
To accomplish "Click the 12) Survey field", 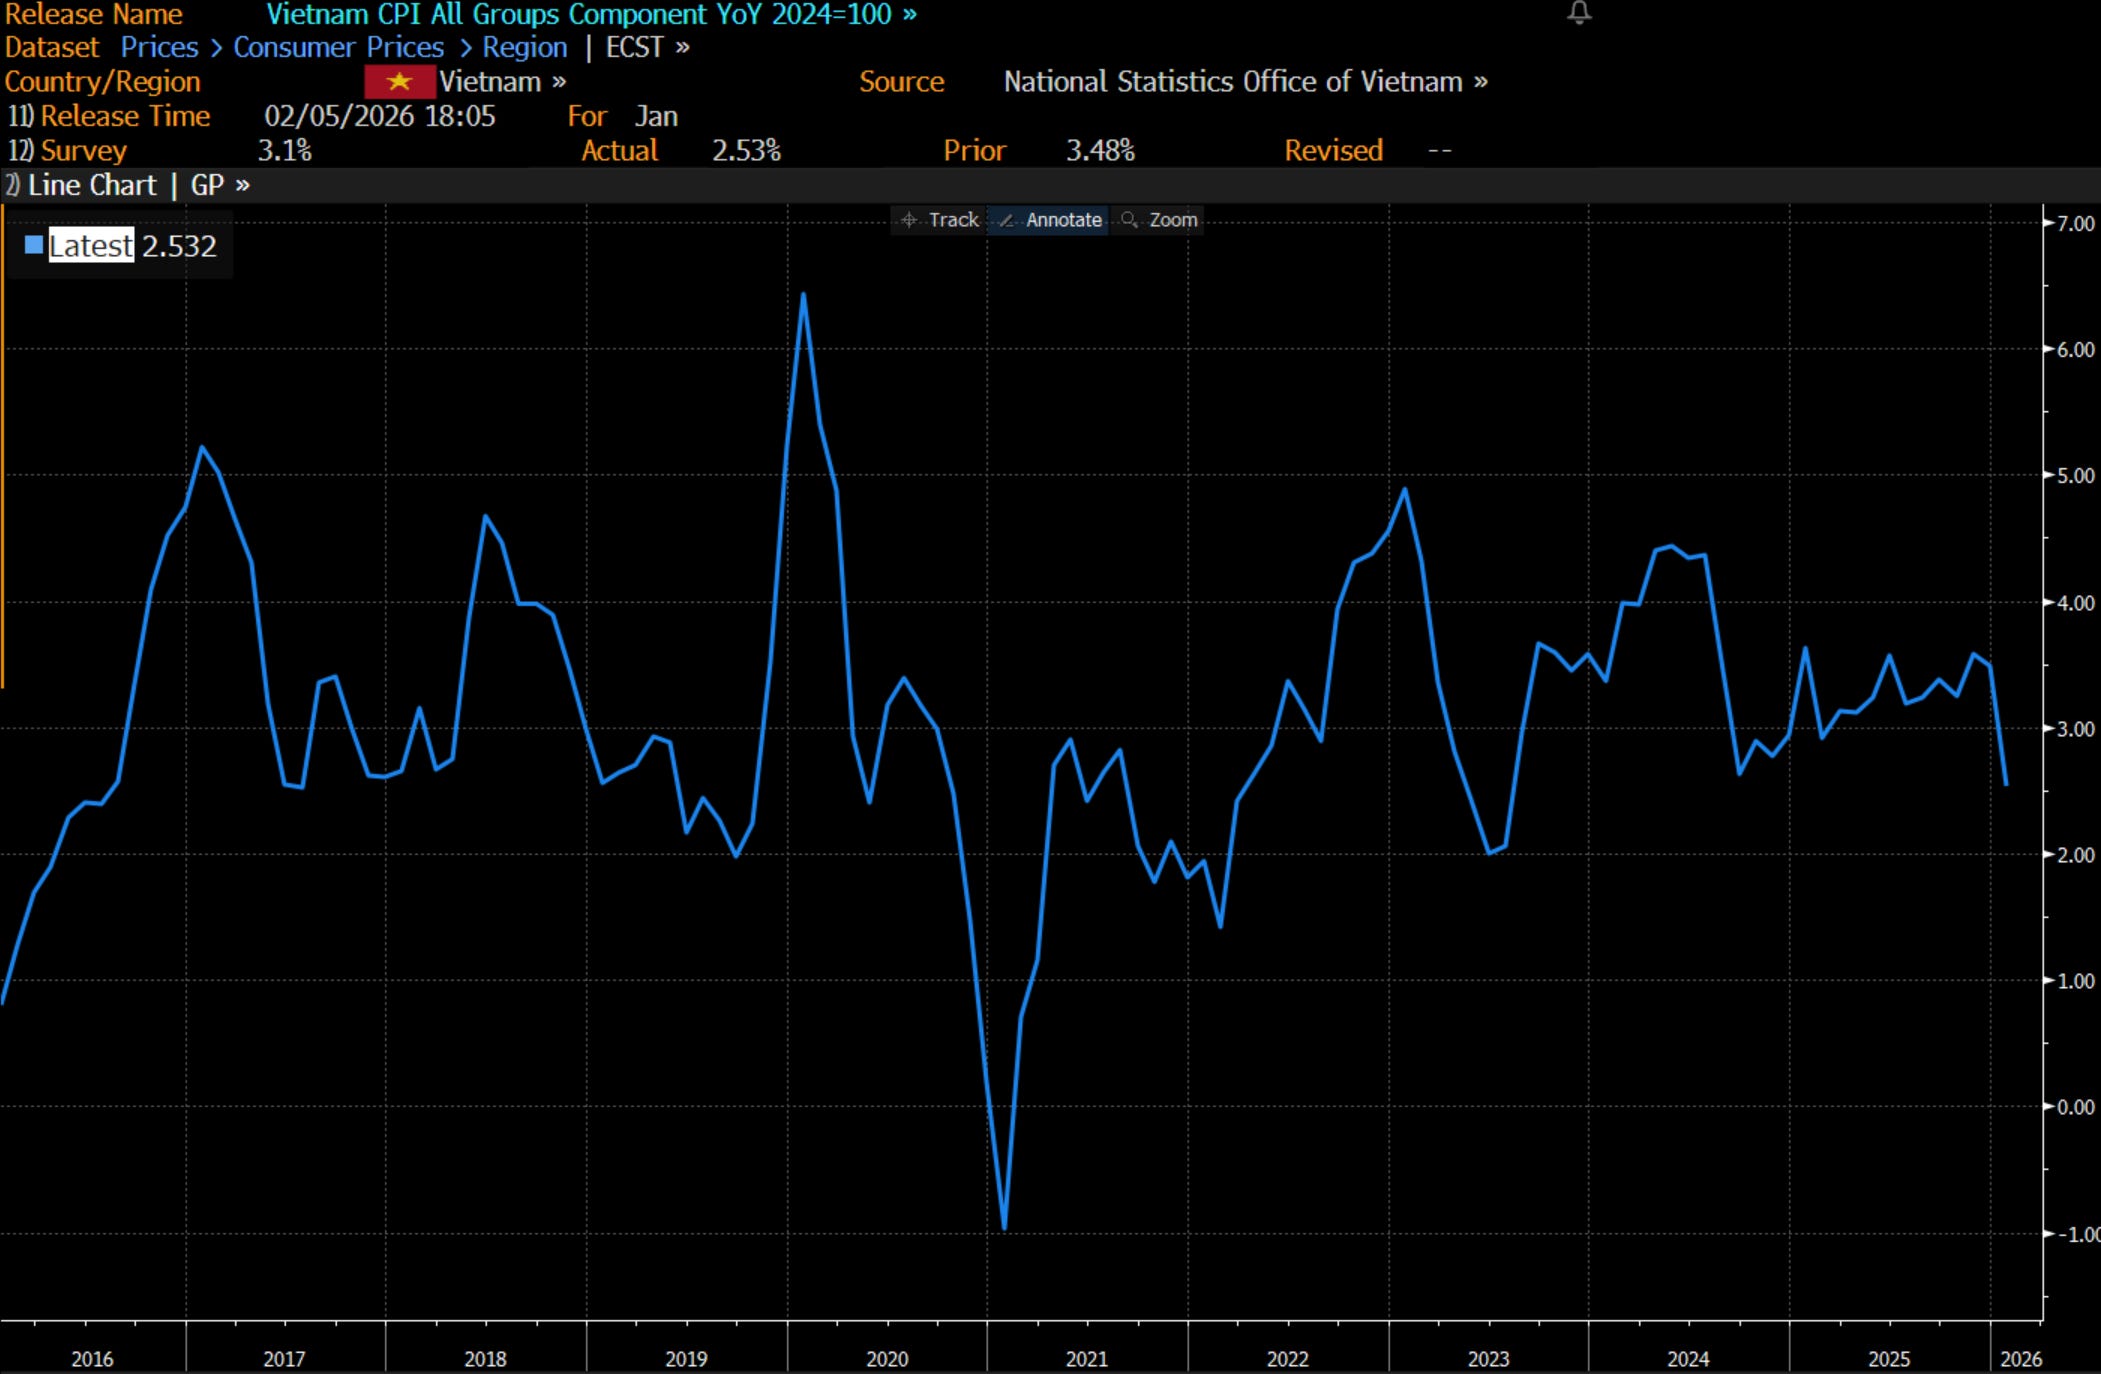I will click(x=67, y=151).
